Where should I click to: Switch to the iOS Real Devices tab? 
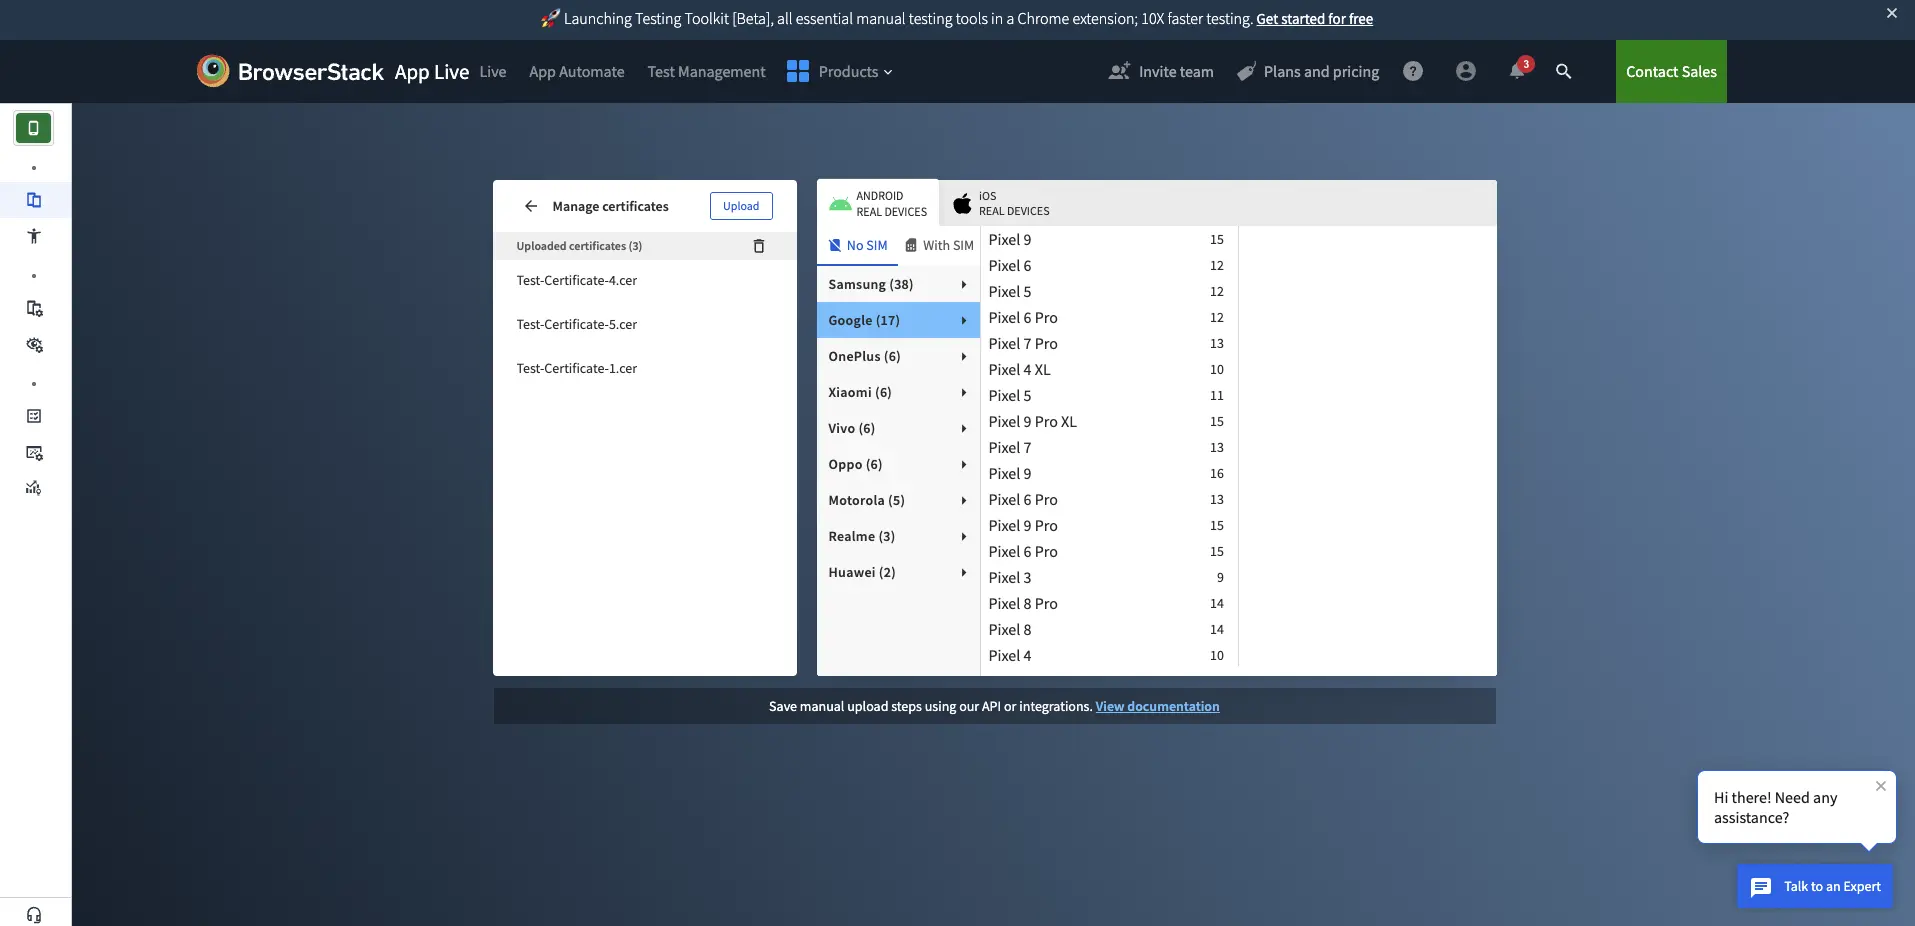click(1002, 204)
